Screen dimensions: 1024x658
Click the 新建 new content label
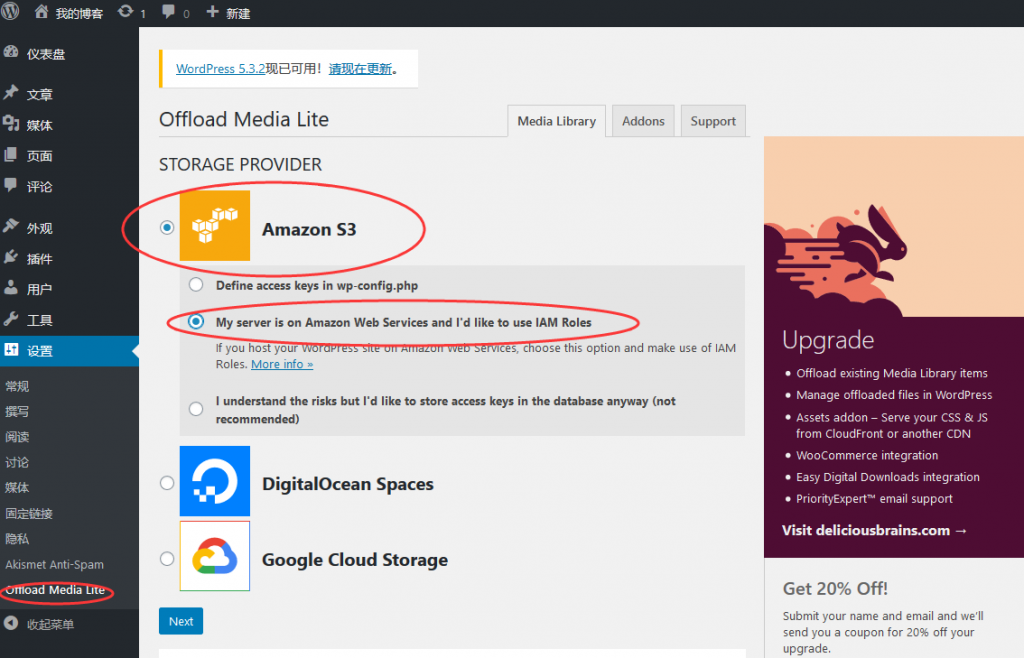pos(238,13)
